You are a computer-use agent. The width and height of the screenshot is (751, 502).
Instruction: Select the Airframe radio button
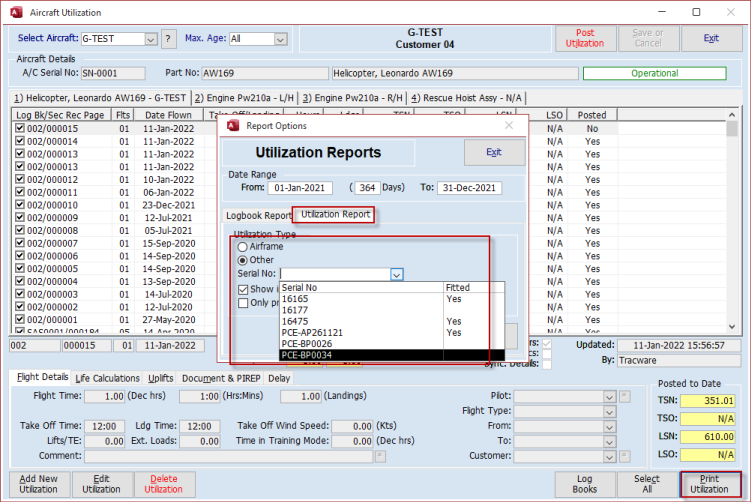[243, 247]
